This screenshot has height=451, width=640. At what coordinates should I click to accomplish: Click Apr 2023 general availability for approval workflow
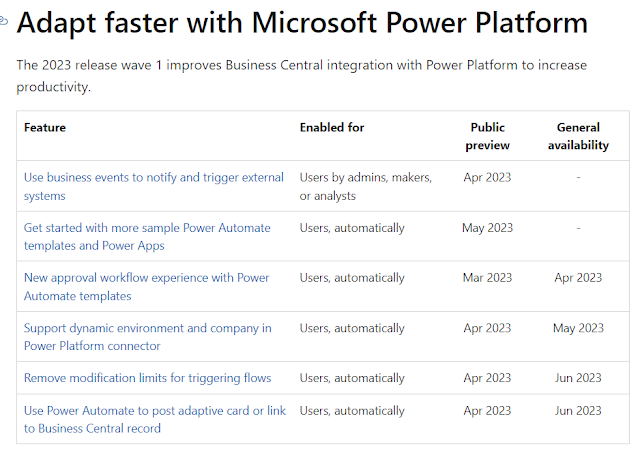coord(578,278)
